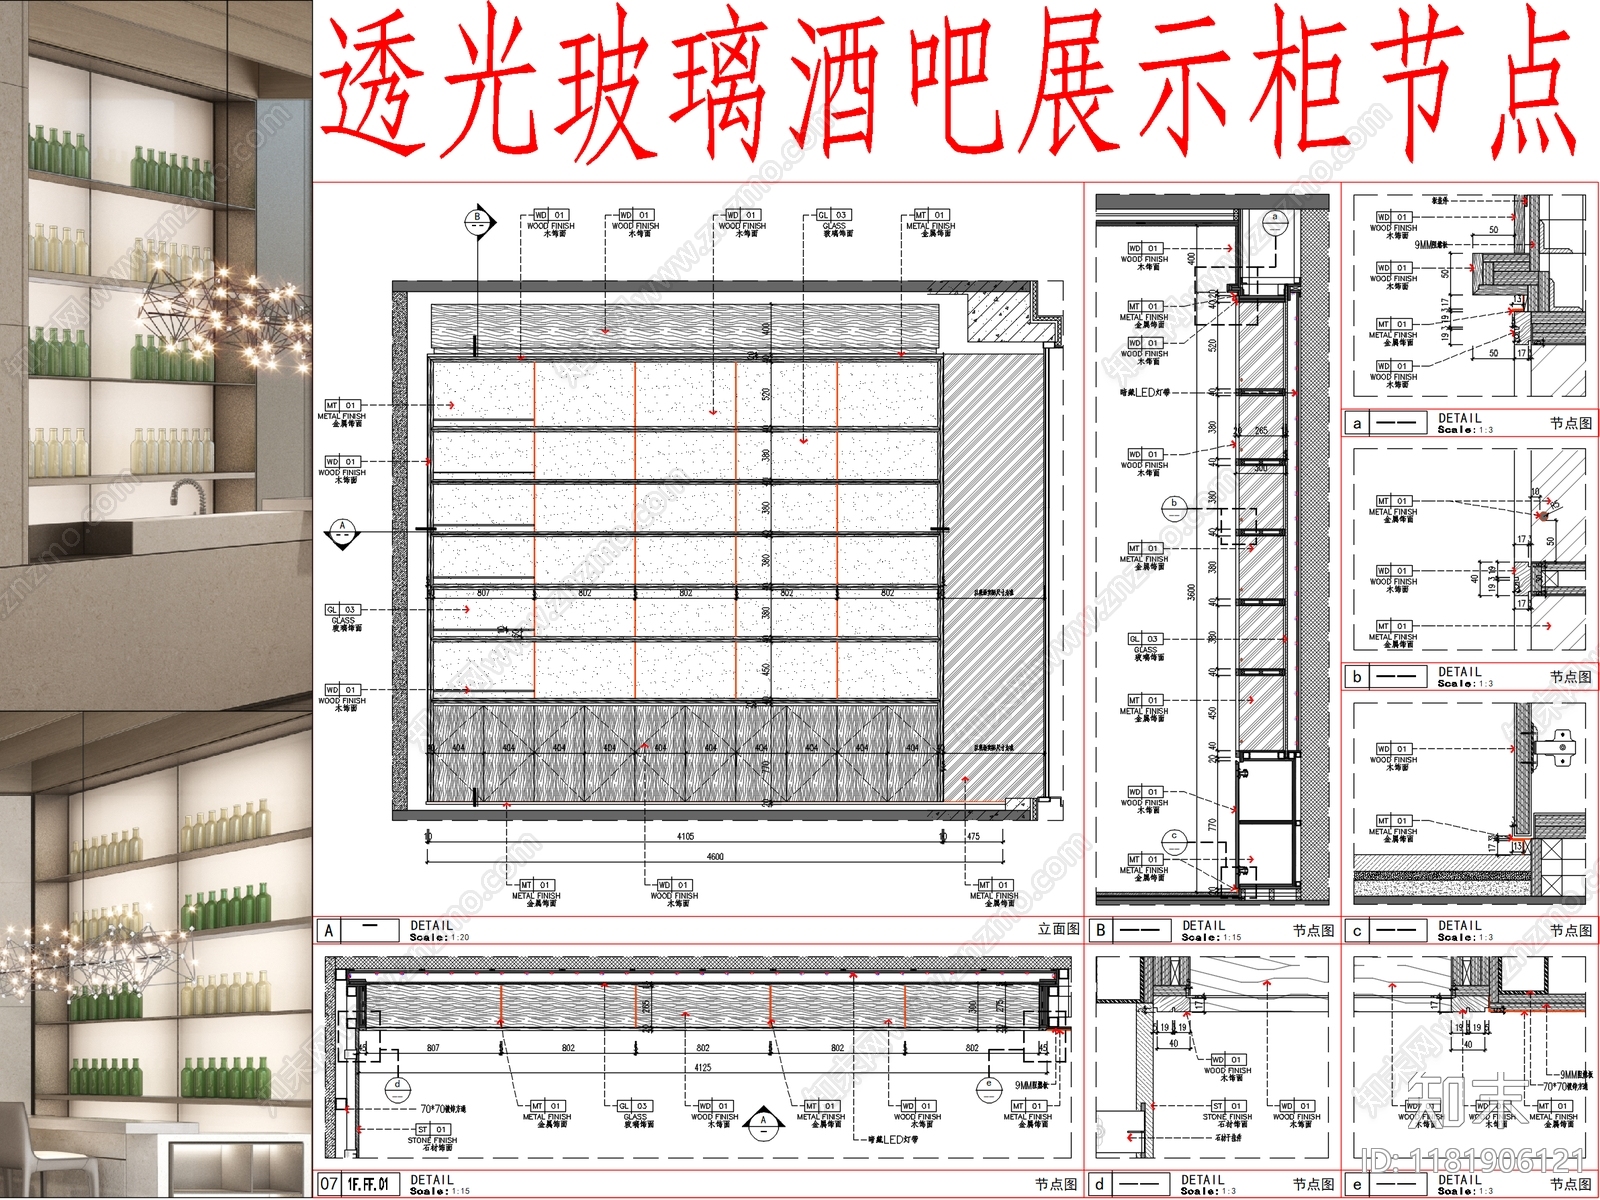1600x1200 pixels.
Task: Open the upper bar shelving rendering photo
Action: pos(156,355)
